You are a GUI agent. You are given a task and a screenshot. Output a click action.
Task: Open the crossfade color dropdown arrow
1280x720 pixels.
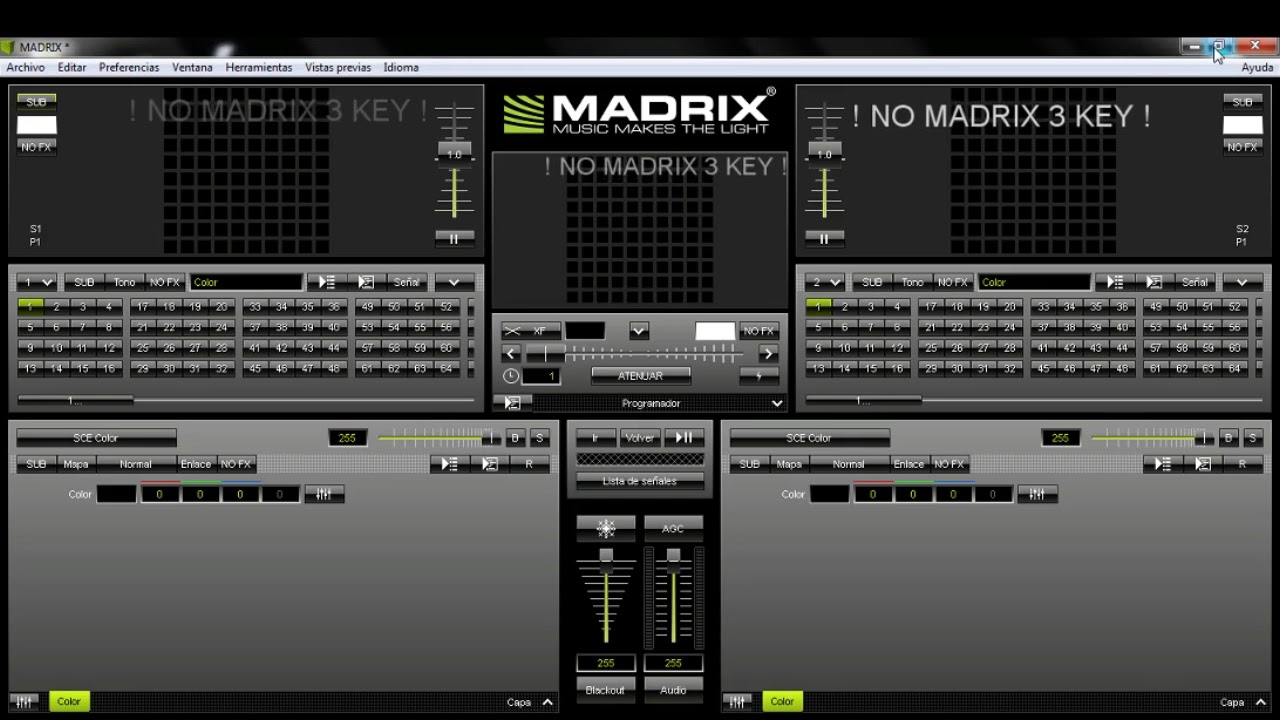pos(639,331)
